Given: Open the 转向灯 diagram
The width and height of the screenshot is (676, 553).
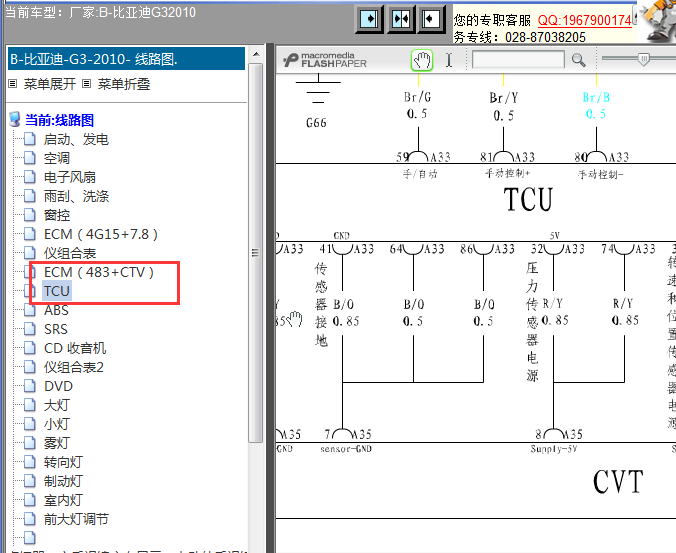Looking at the screenshot, I should click(63, 462).
